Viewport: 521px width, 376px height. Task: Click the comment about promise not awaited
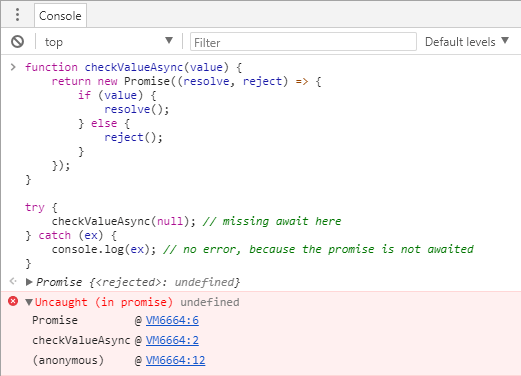(318, 249)
